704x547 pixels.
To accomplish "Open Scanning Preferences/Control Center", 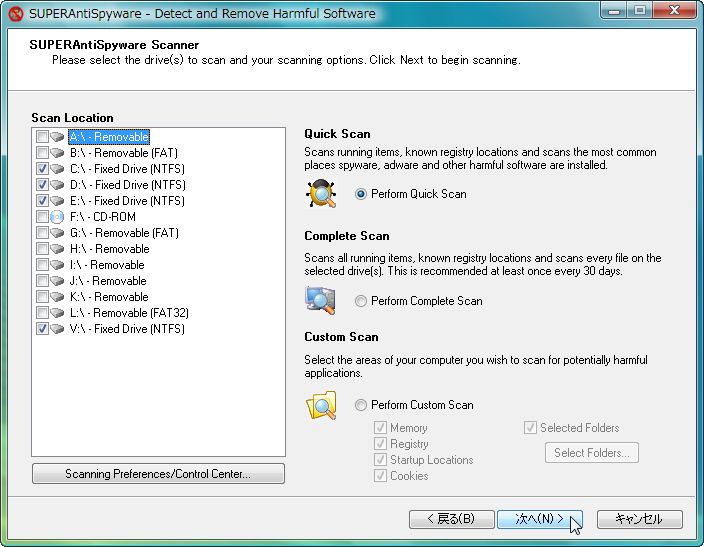I will coord(158,474).
